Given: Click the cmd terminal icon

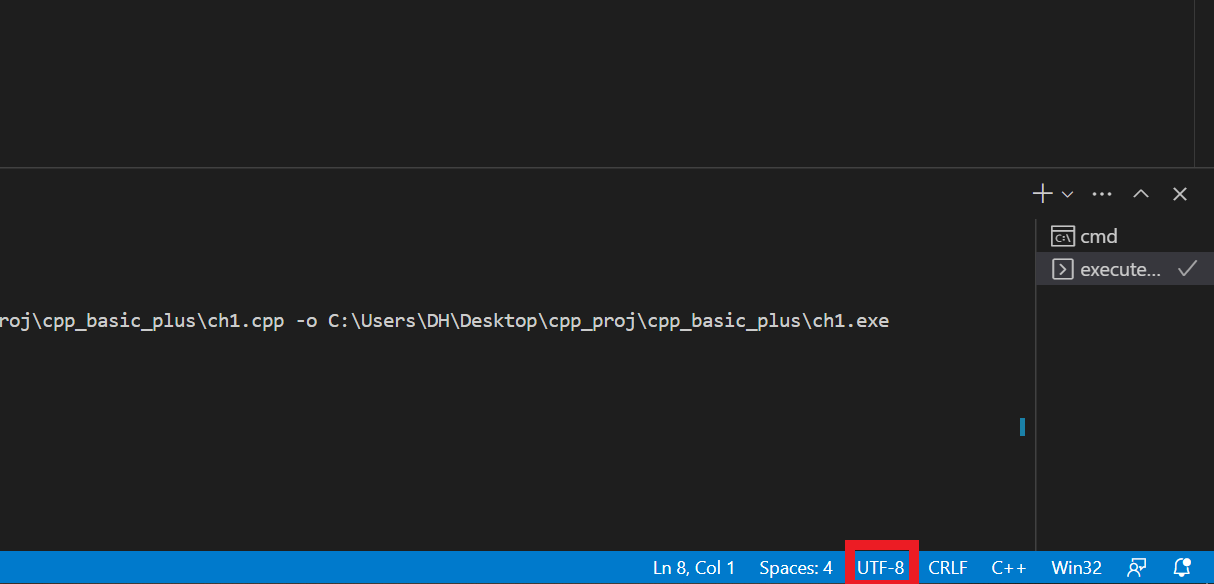Looking at the screenshot, I should tap(1062, 236).
